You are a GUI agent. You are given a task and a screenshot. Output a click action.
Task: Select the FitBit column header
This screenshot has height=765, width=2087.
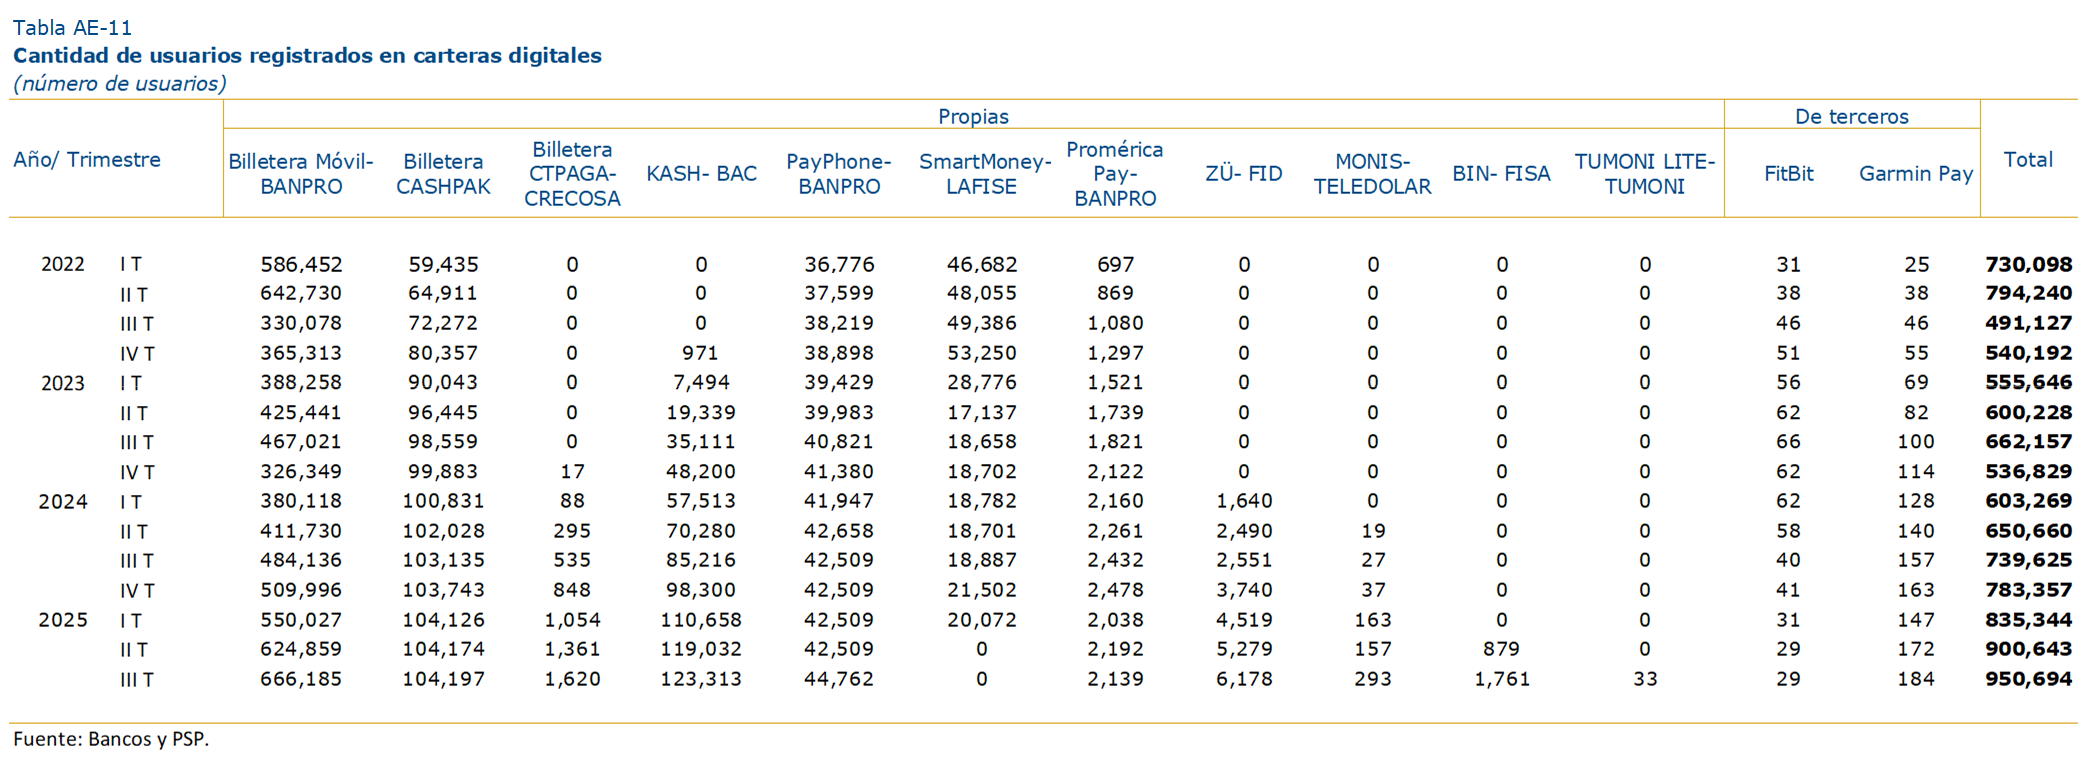click(1788, 174)
